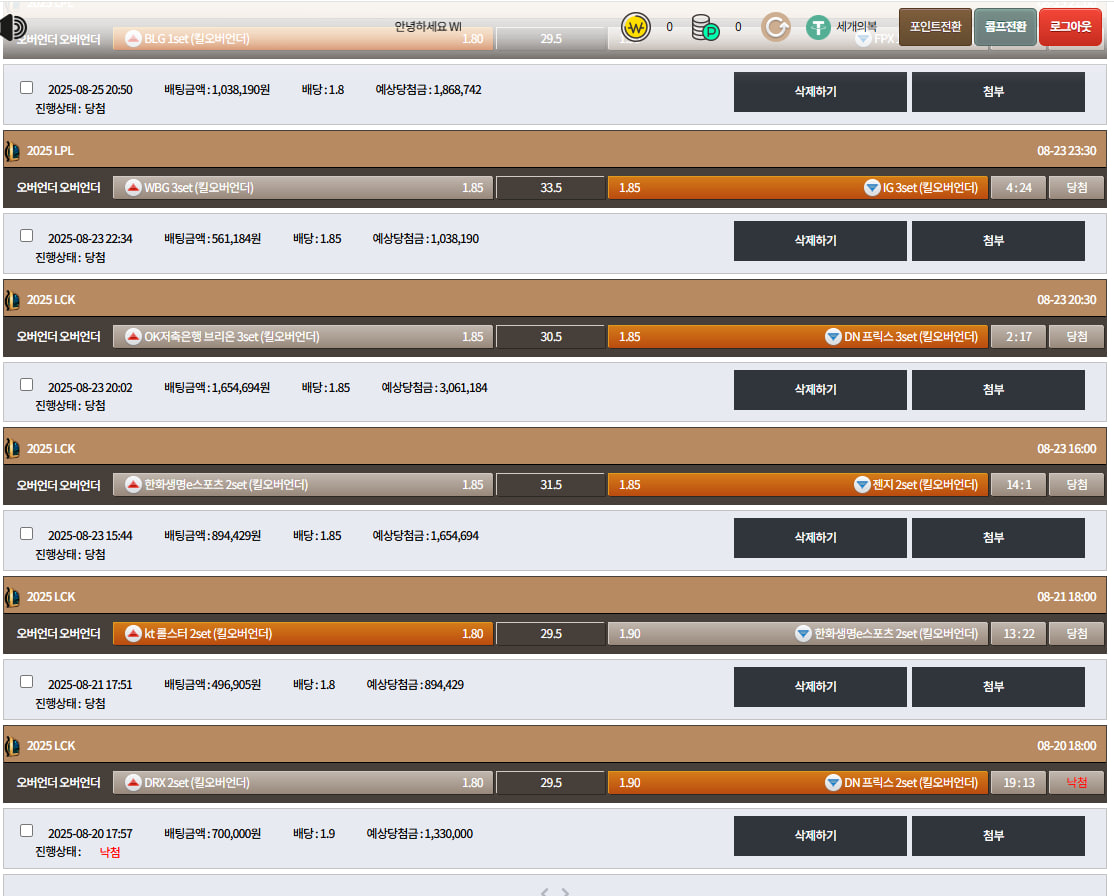Click the circular refresh icon in header

775,27
